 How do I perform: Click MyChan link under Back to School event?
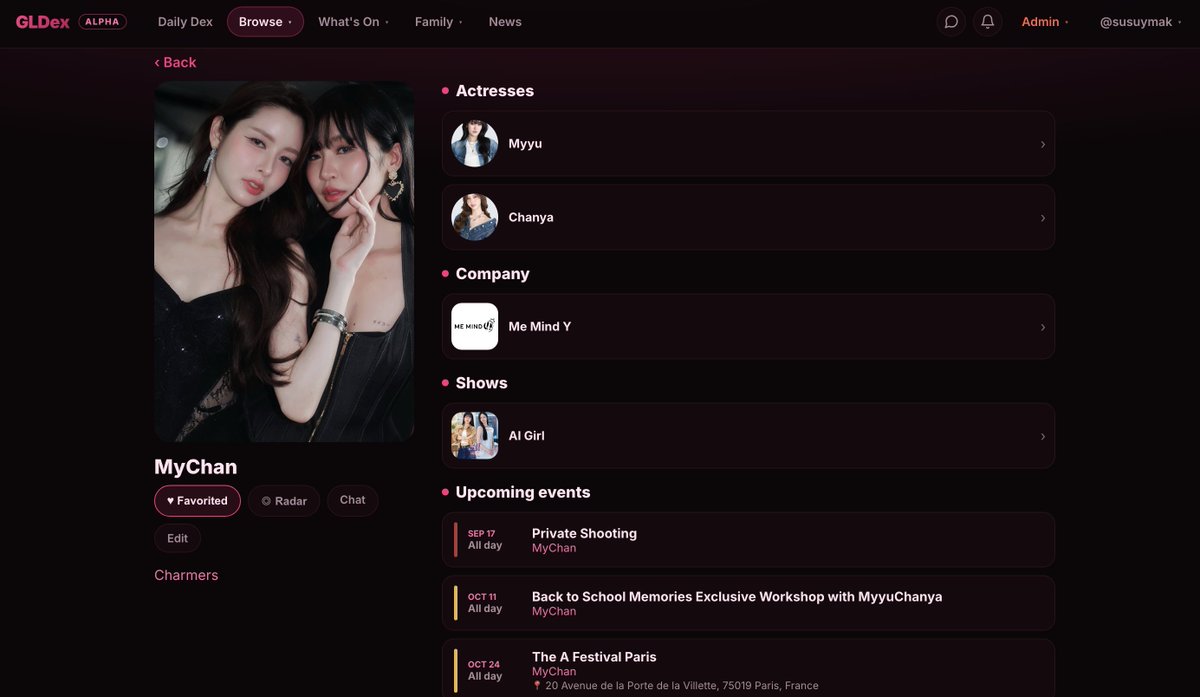[554, 611]
